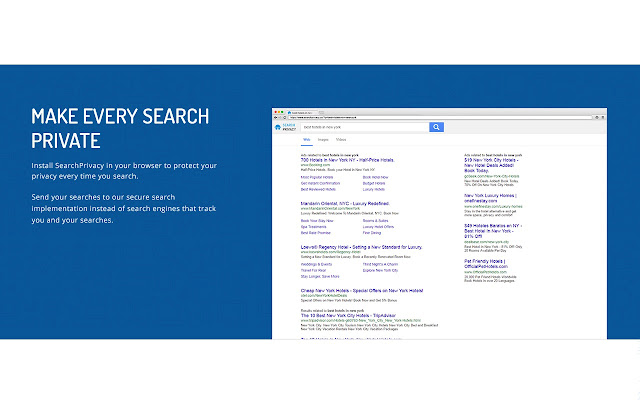This screenshot has height=400, width=640.
Task: Open the 'Fine Dining' sublink
Action: point(372,233)
